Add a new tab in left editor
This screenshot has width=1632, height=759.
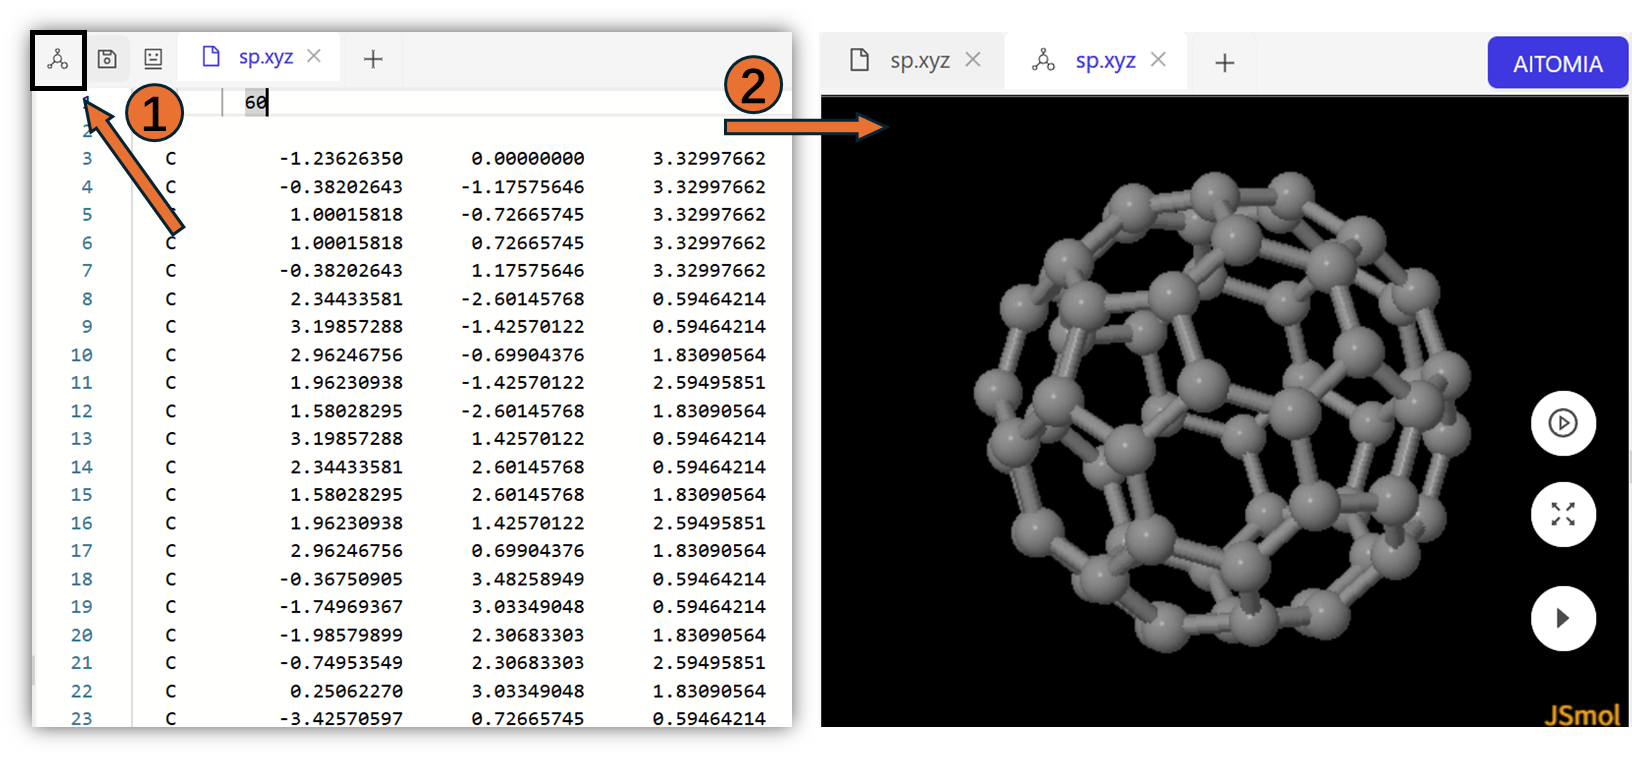click(373, 59)
